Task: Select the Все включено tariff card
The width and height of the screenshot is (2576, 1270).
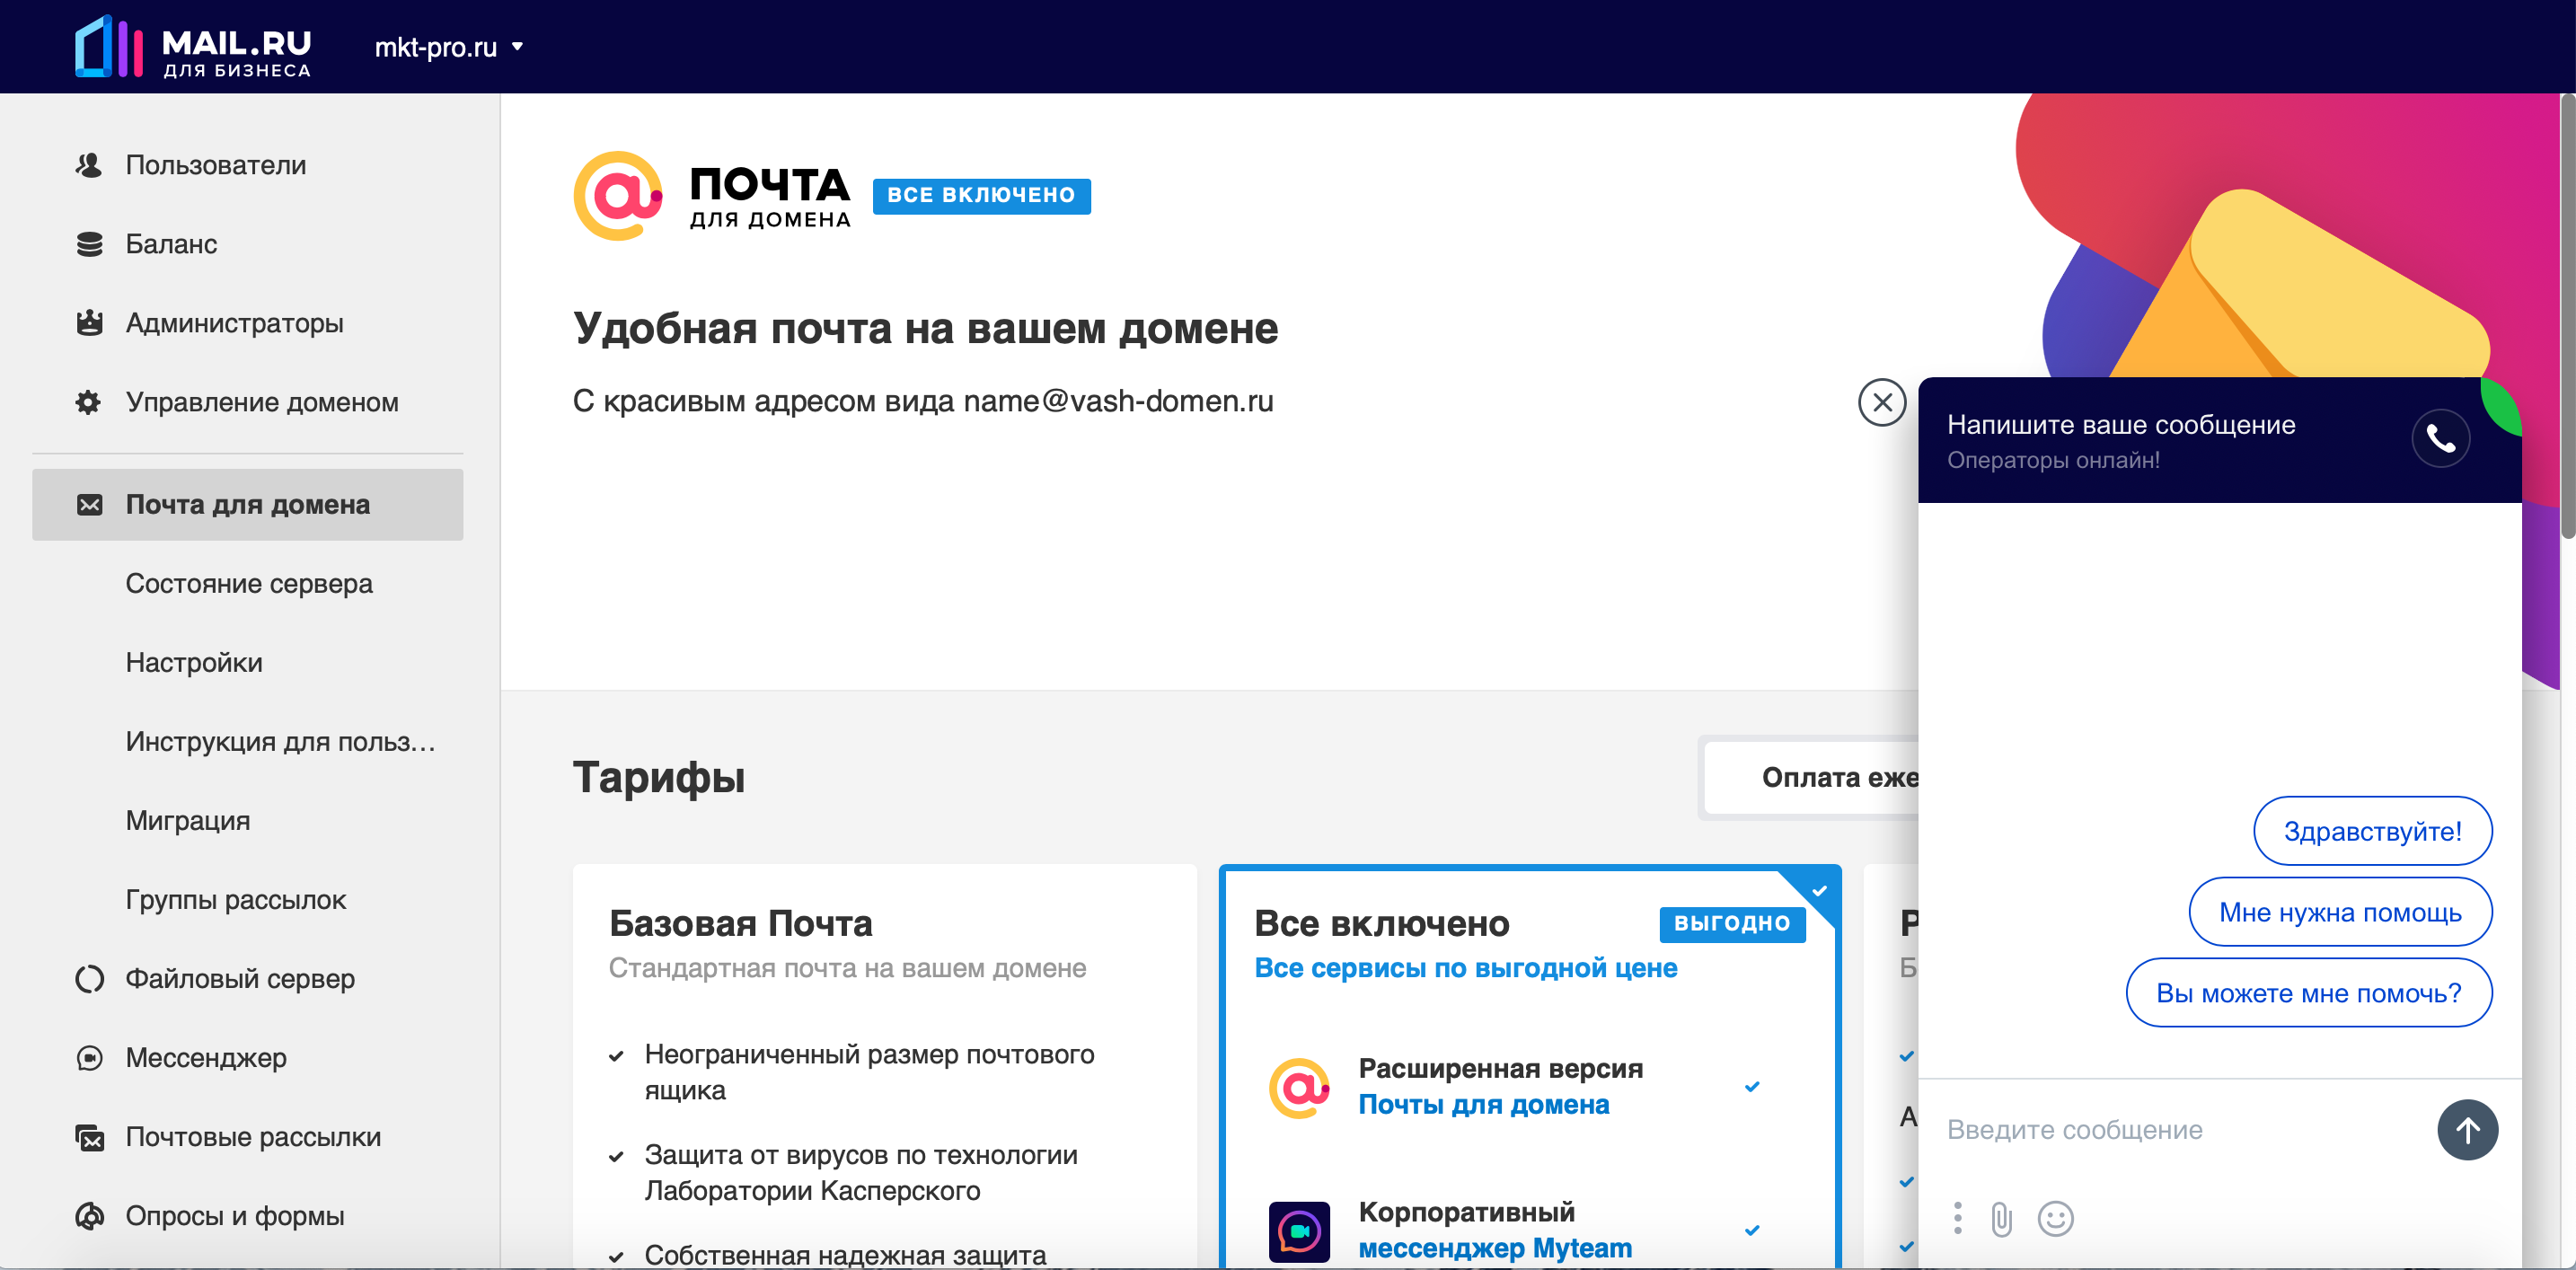Action: tap(1530, 1066)
